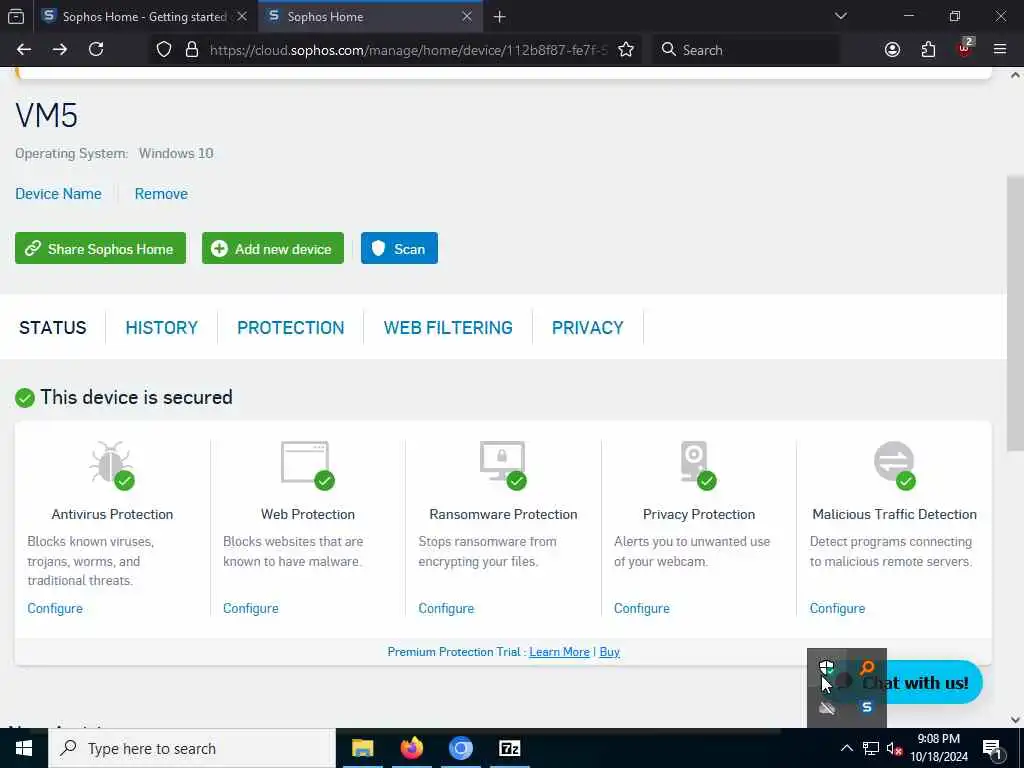The height and width of the screenshot is (768, 1024).
Task: Click the Ransomware Protection monitor icon
Action: [503, 464]
